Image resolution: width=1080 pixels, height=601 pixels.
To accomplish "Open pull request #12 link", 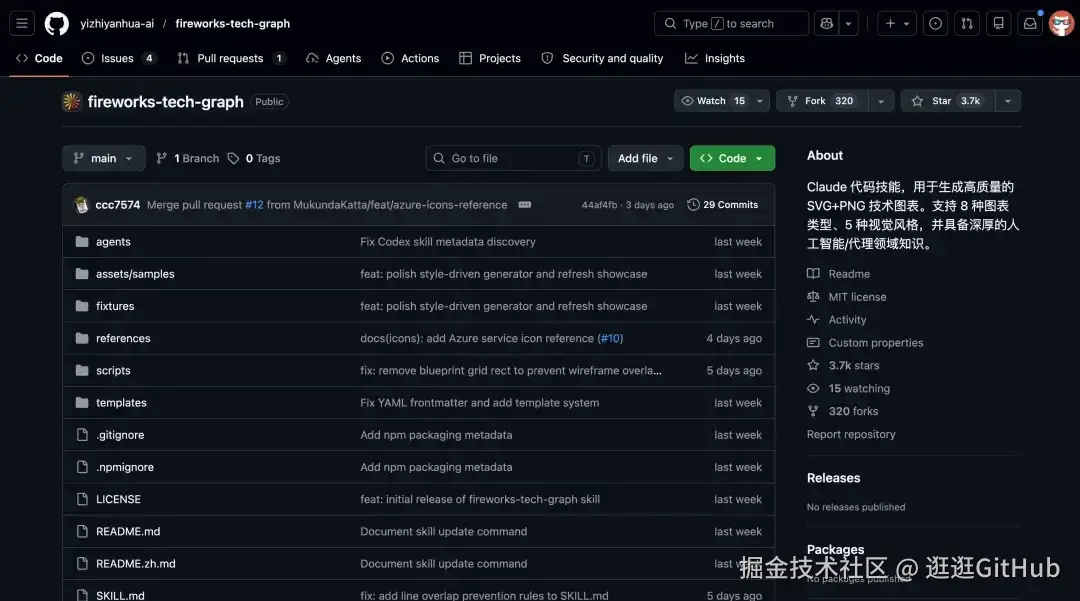I will (254, 204).
